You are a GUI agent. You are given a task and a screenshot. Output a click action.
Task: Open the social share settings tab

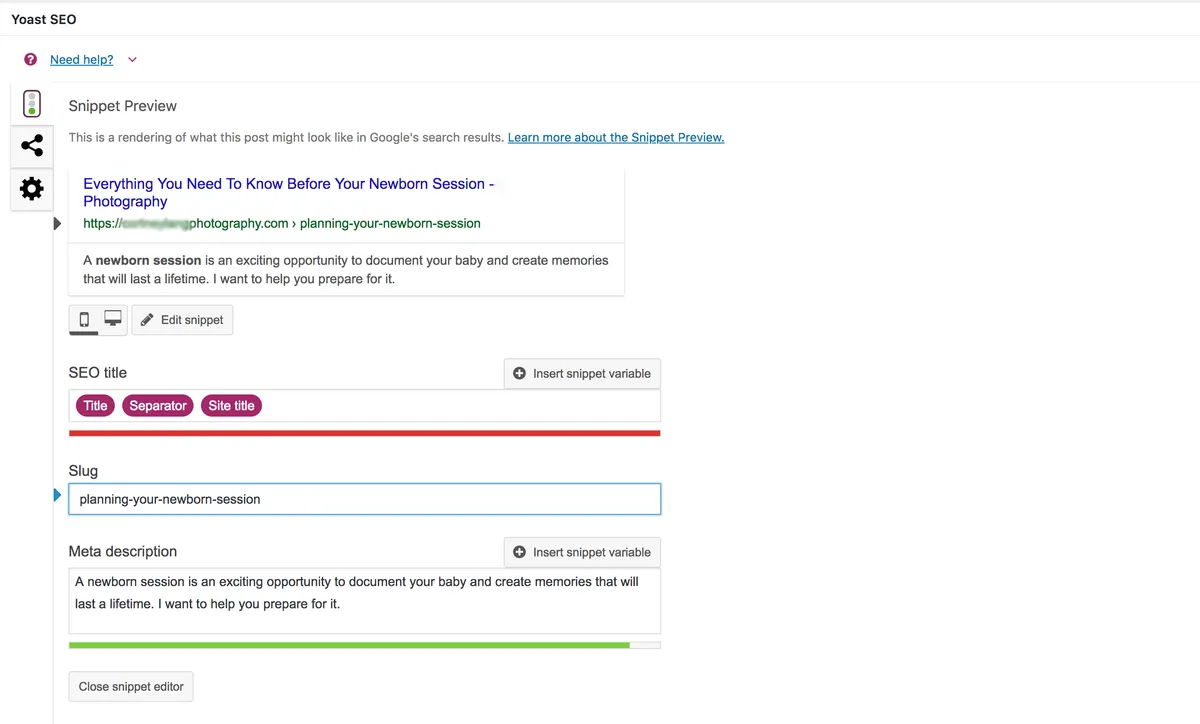click(x=32, y=146)
